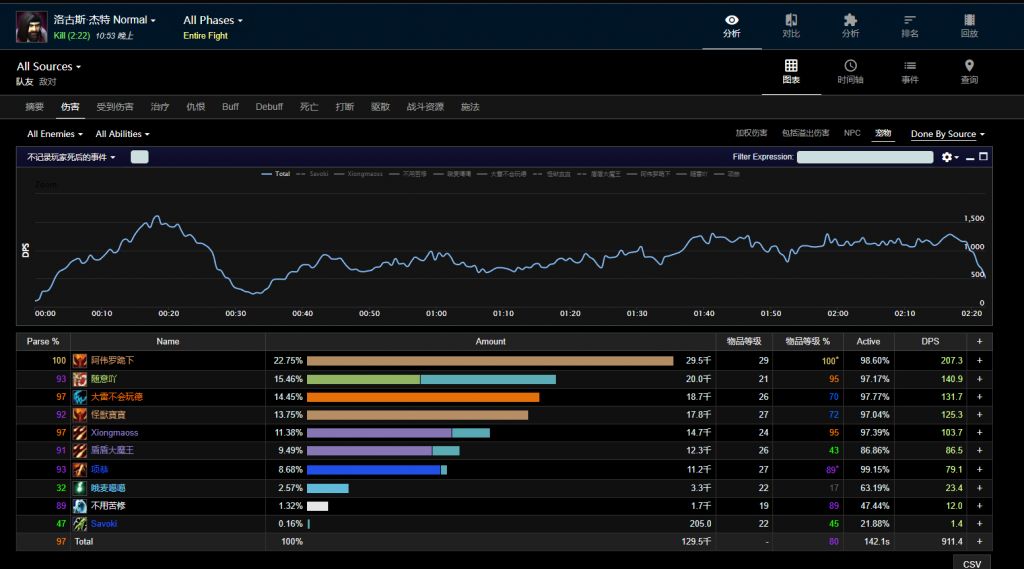Viewport: 1024px width, 569px height.
Task: Toggle the 宠物 pets option
Action: click(x=882, y=133)
